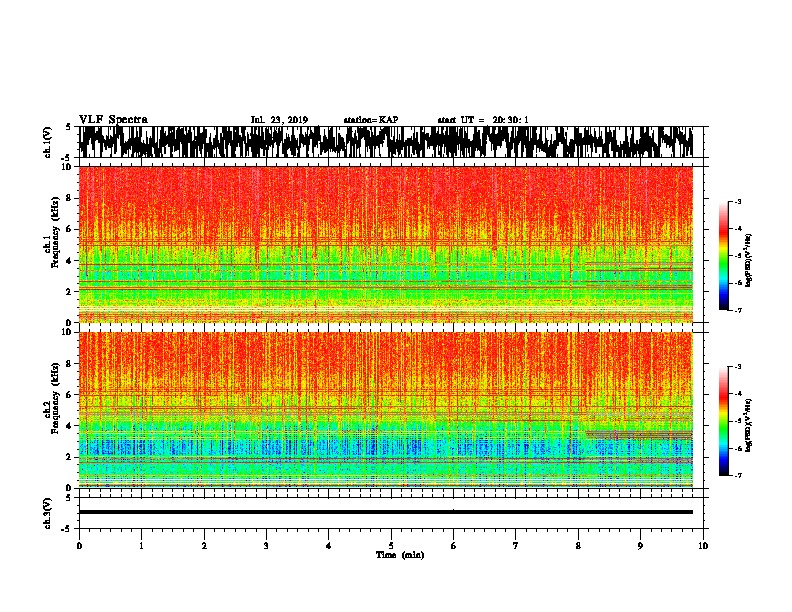
Task: Click the 'Time (min)' axis label
Action: [x=400, y=555]
